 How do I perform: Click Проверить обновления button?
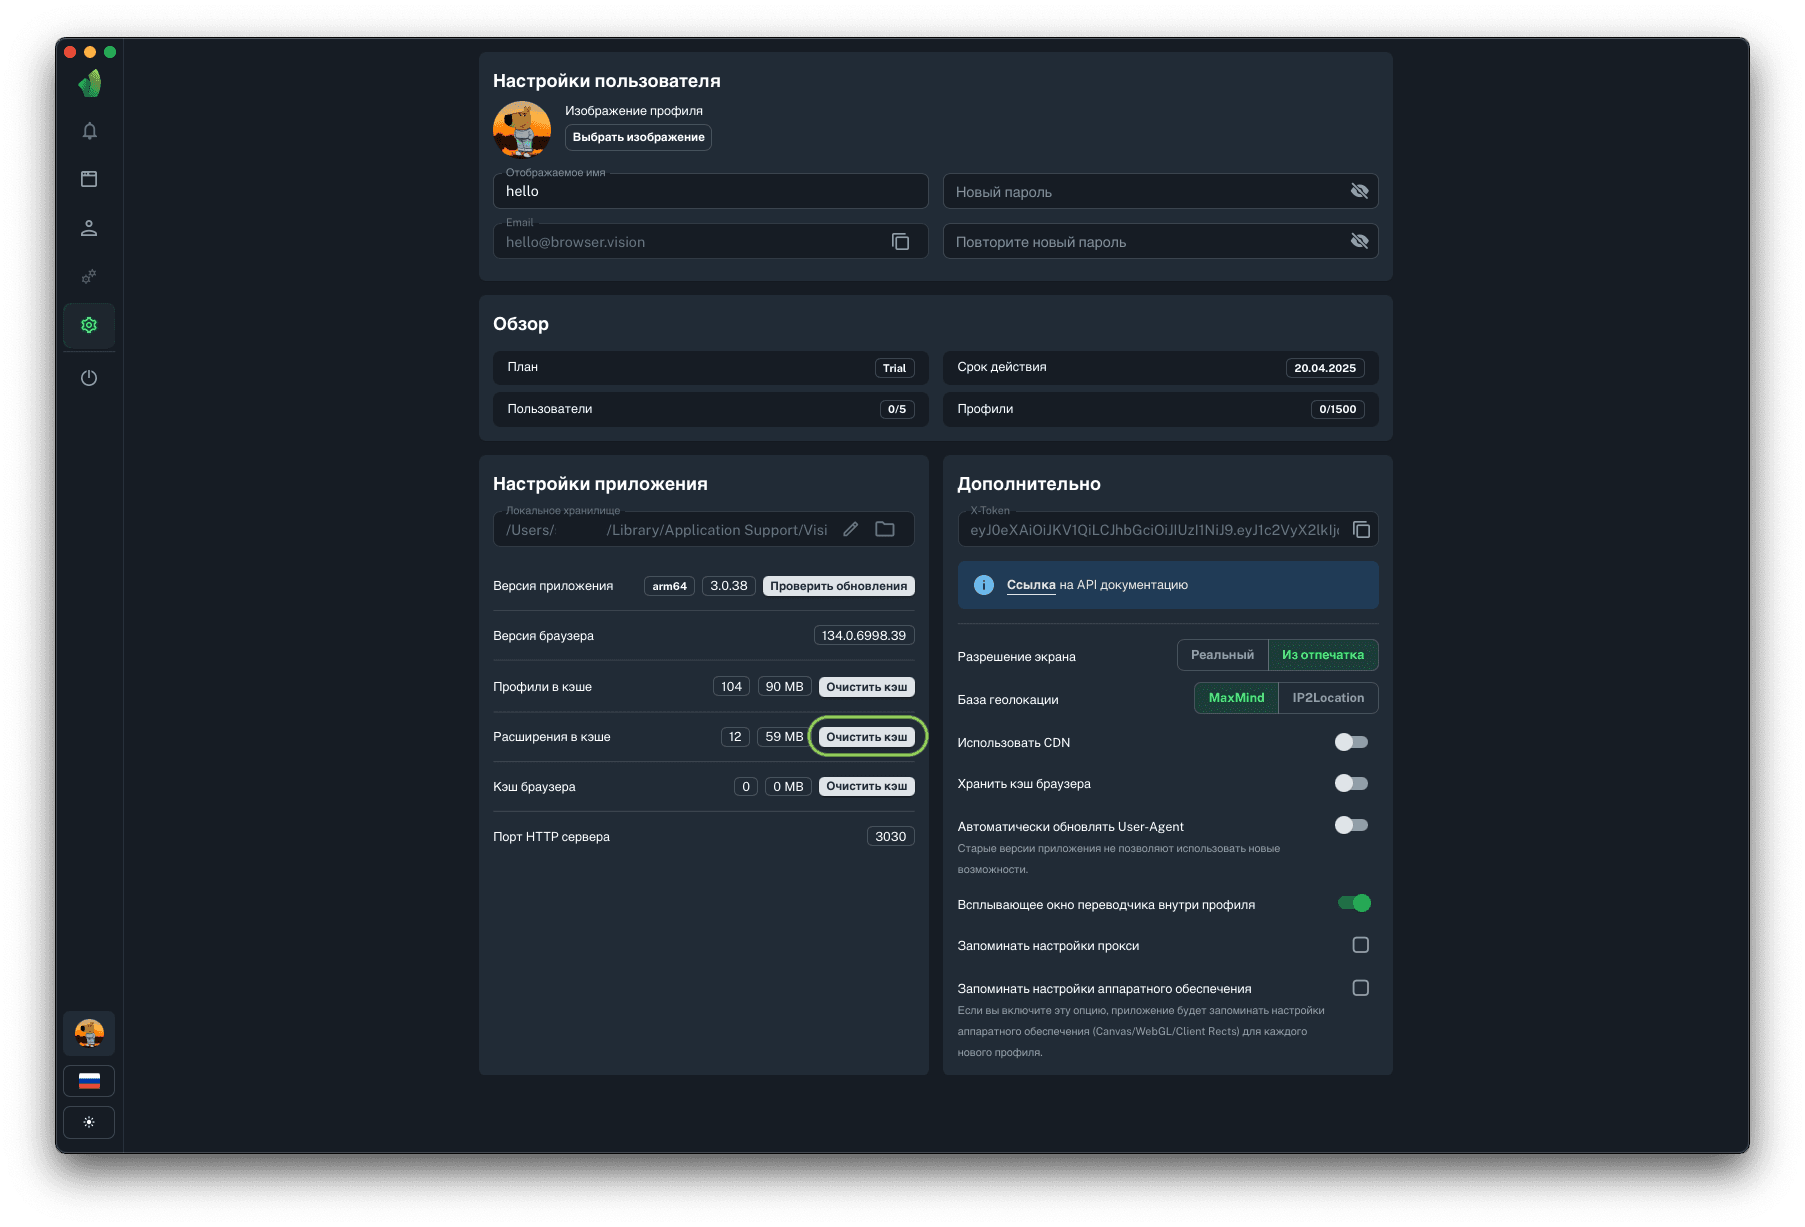(838, 586)
